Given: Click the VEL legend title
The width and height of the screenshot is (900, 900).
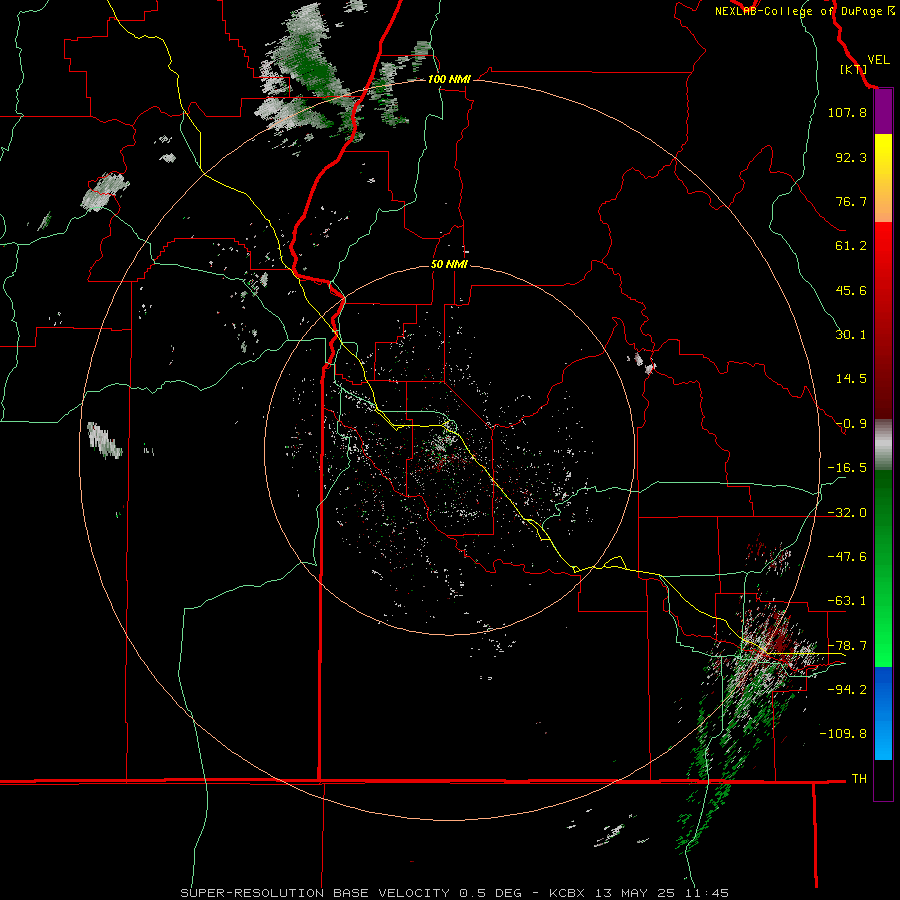Looking at the screenshot, I should 878,60.
